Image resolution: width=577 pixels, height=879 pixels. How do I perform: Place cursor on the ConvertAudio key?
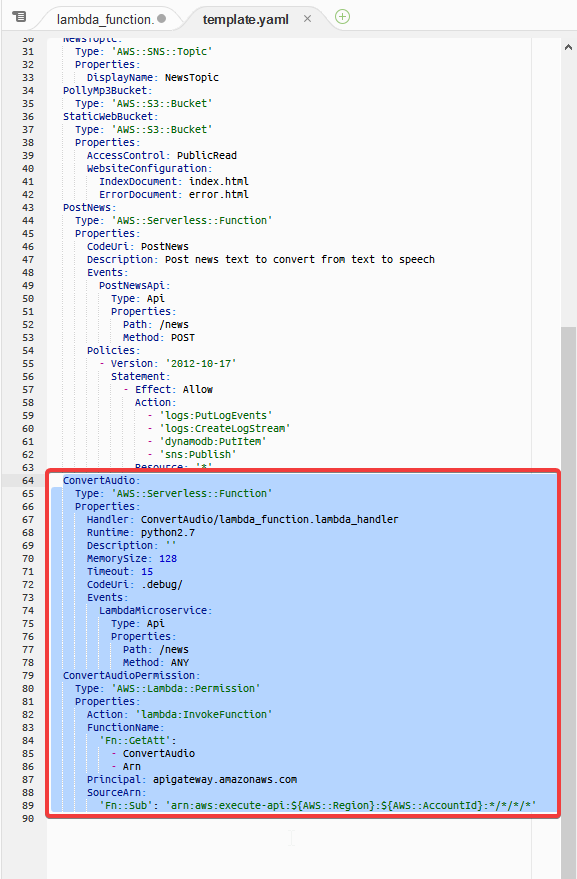[x=99, y=480]
